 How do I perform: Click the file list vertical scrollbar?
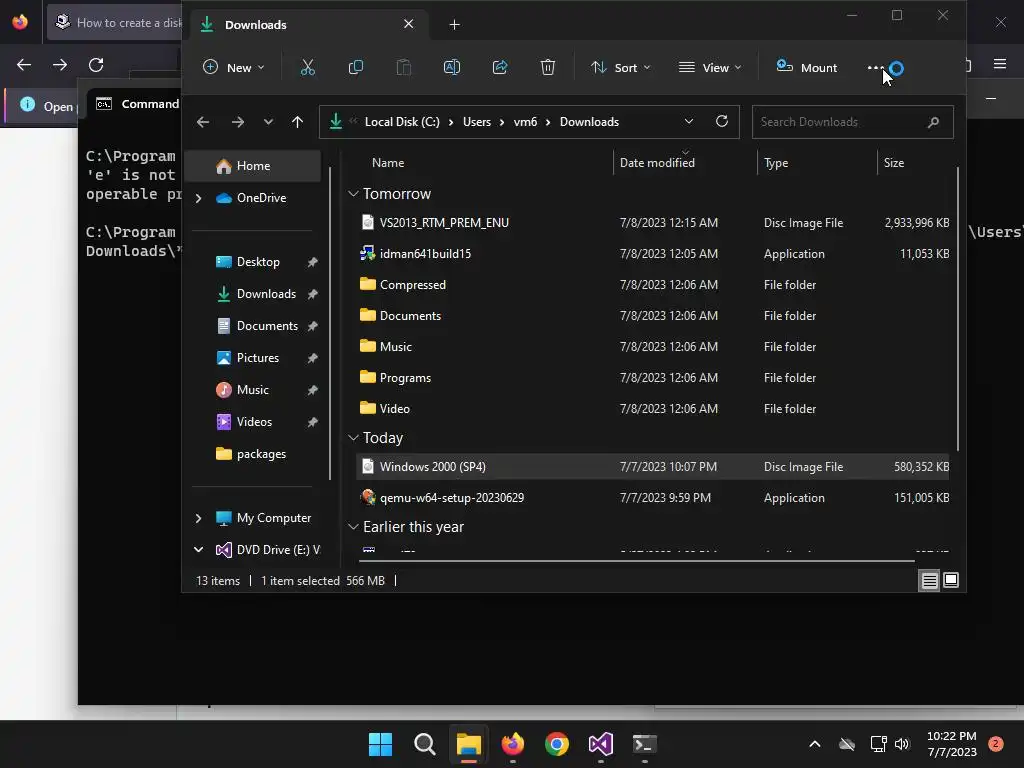point(957,310)
